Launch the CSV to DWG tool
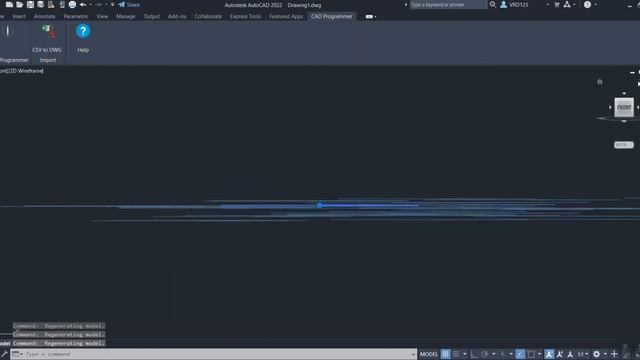This screenshot has width=640, height=360. tap(47, 38)
